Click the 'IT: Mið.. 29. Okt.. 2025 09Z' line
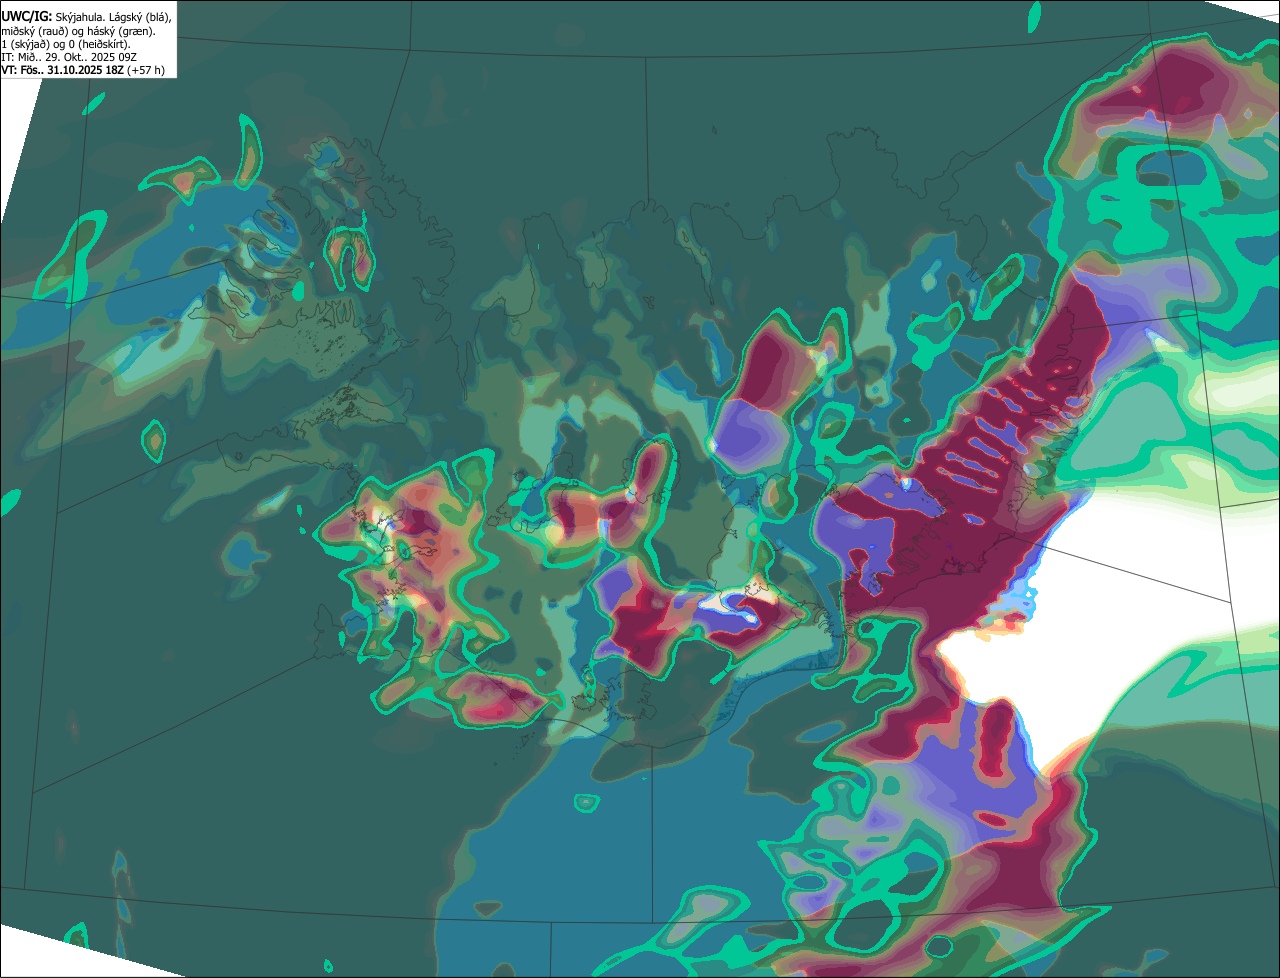 point(69,57)
